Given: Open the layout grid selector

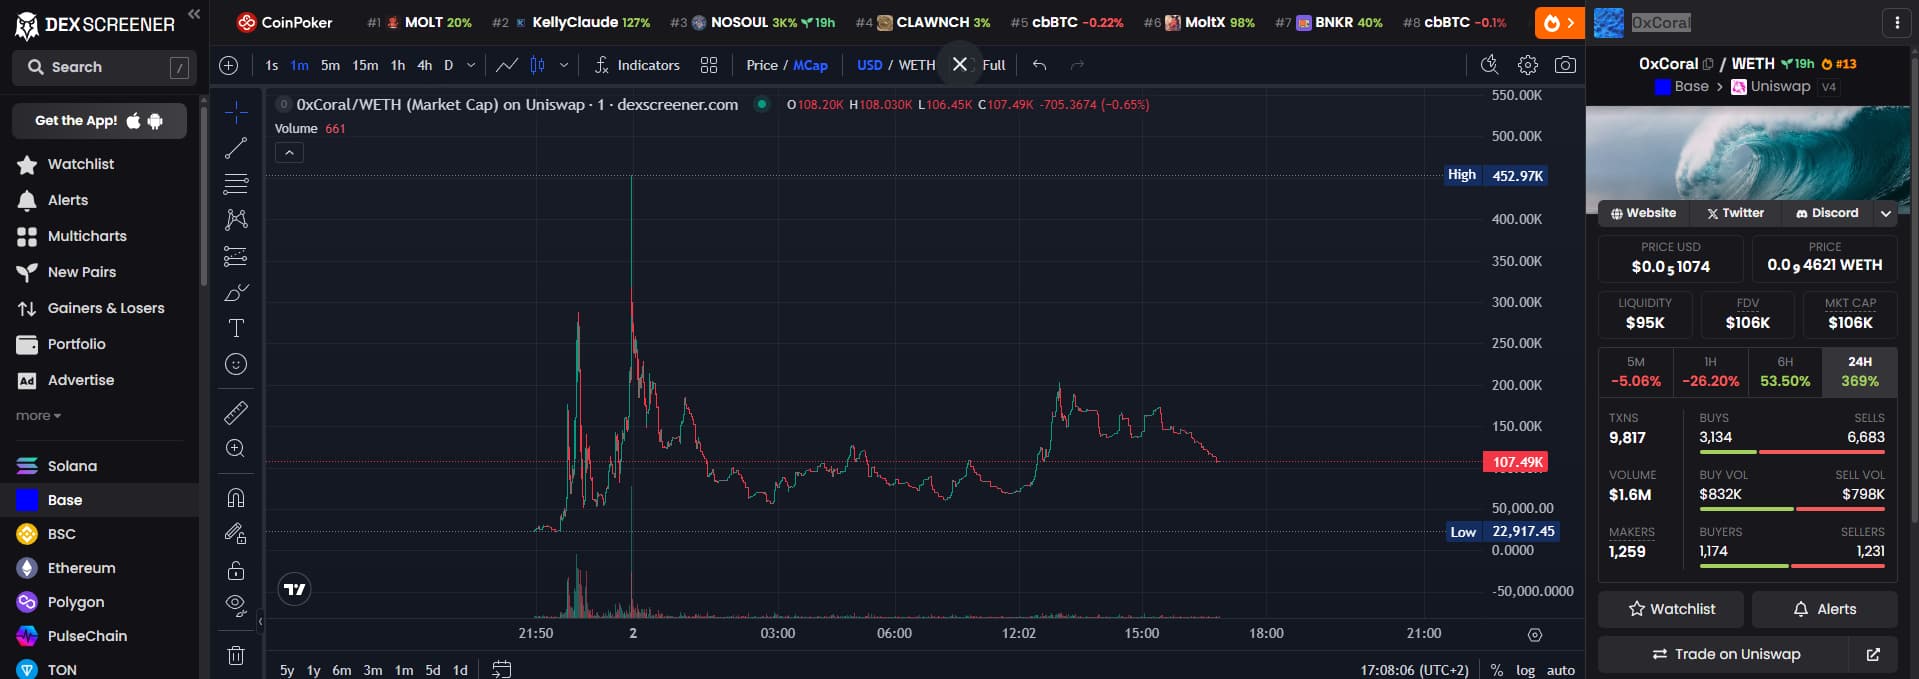Looking at the screenshot, I should (x=709, y=65).
